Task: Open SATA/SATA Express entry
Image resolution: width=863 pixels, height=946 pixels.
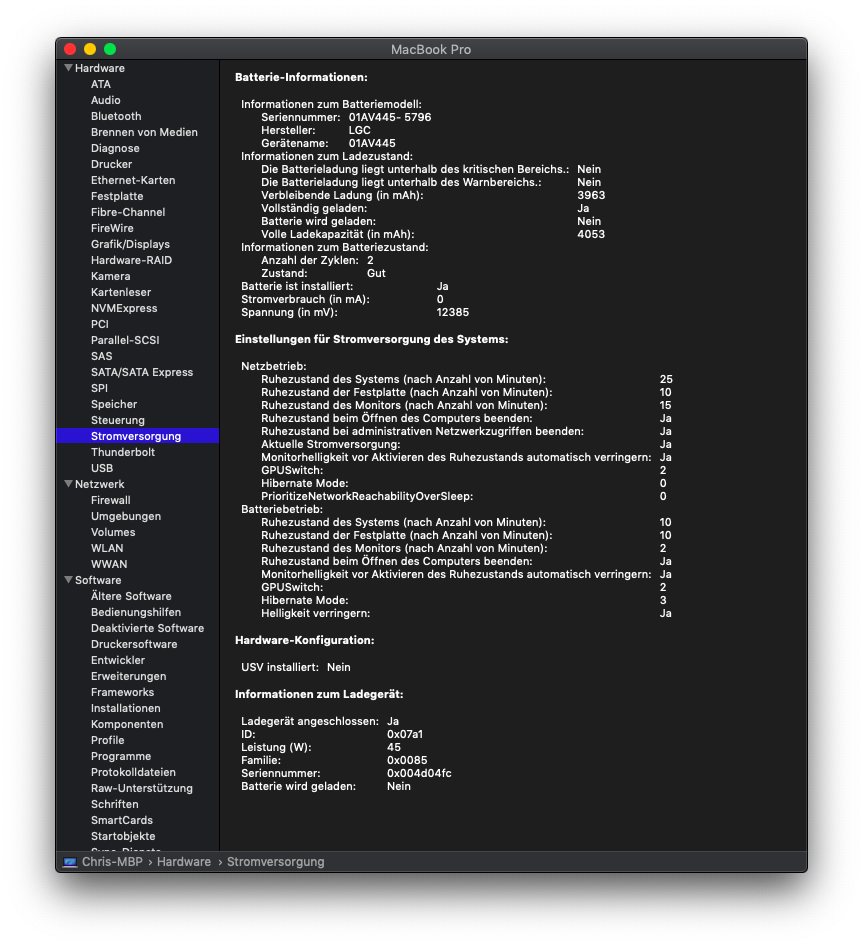Action: coord(142,372)
